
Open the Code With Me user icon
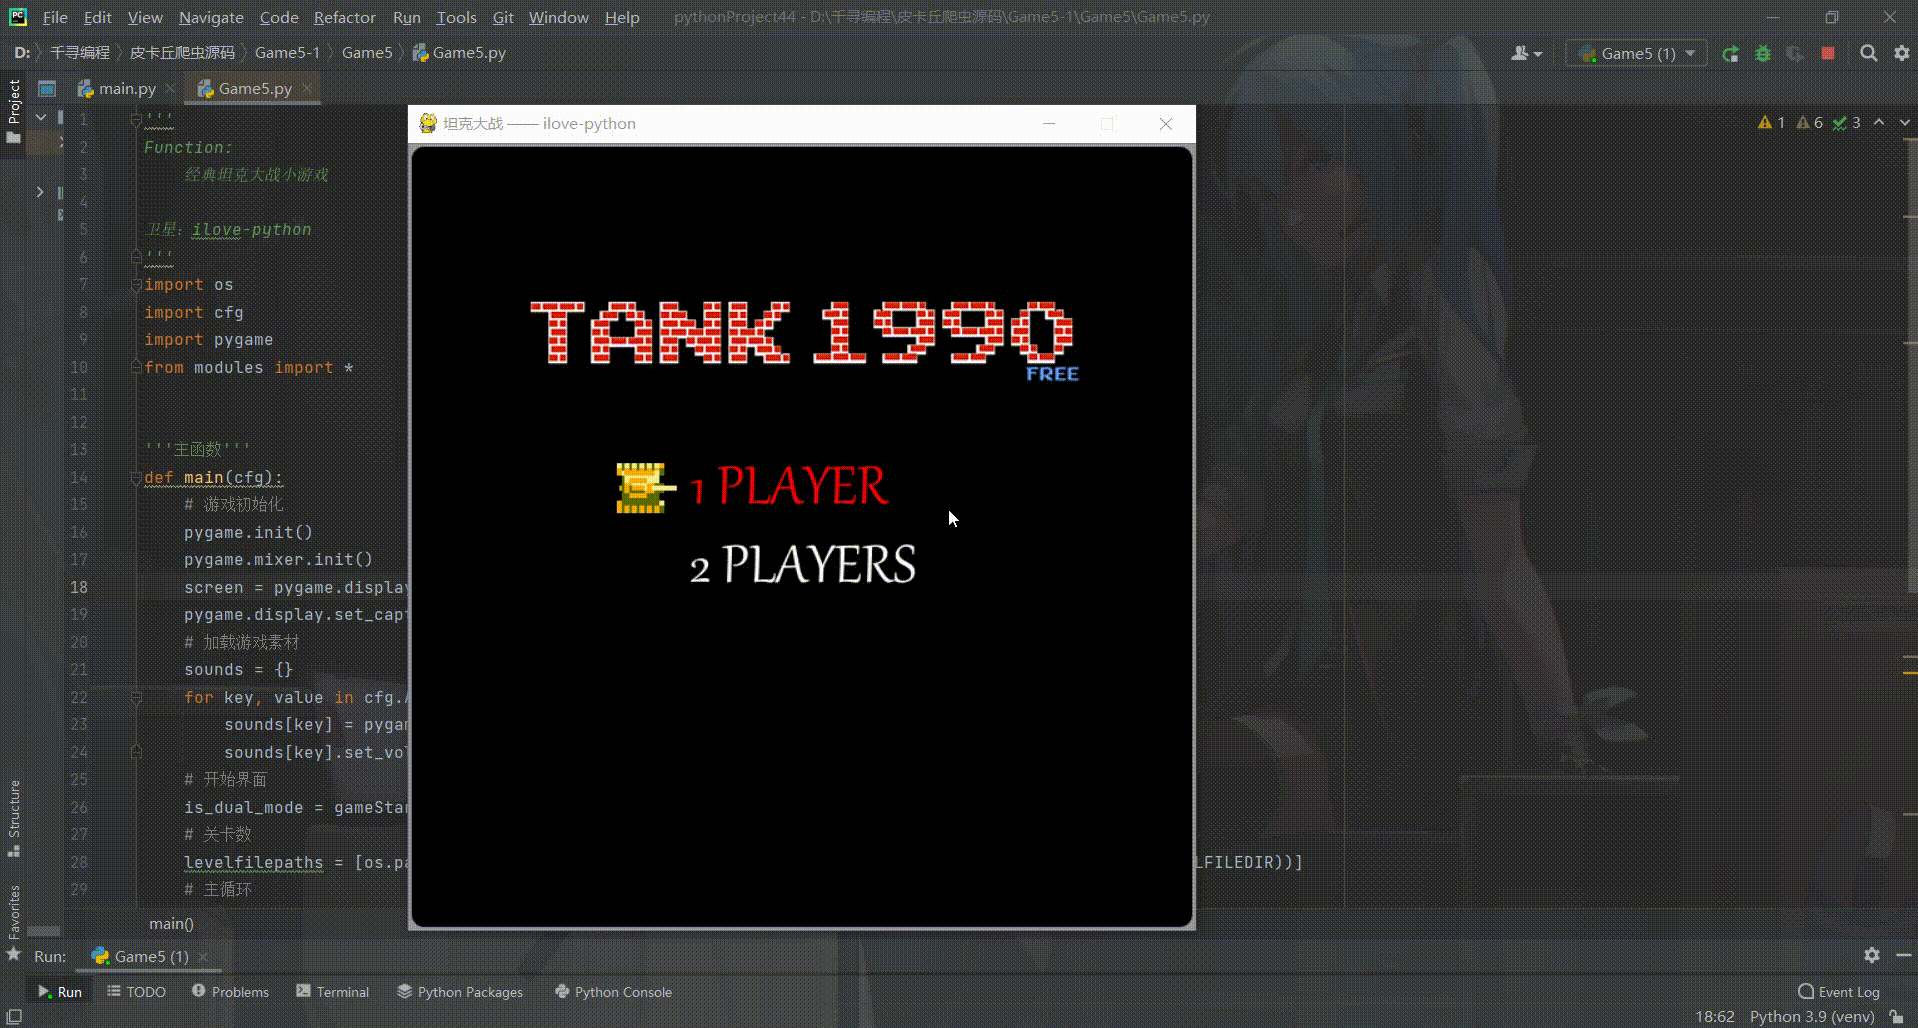pos(1526,54)
